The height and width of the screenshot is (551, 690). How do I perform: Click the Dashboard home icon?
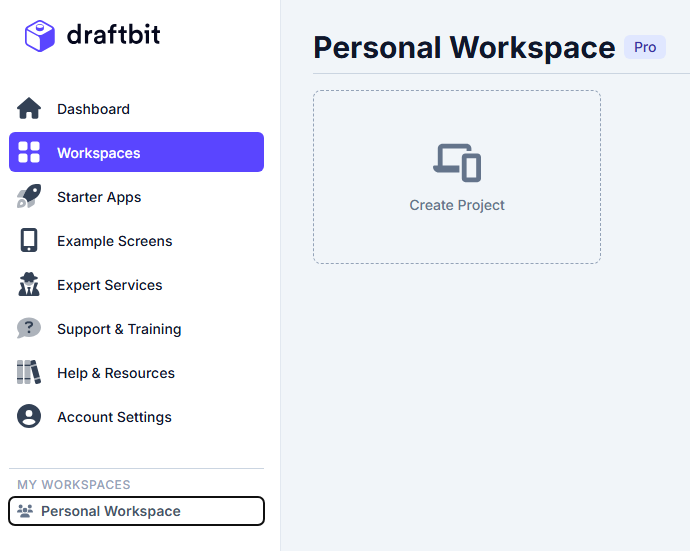[x=29, y=108]
